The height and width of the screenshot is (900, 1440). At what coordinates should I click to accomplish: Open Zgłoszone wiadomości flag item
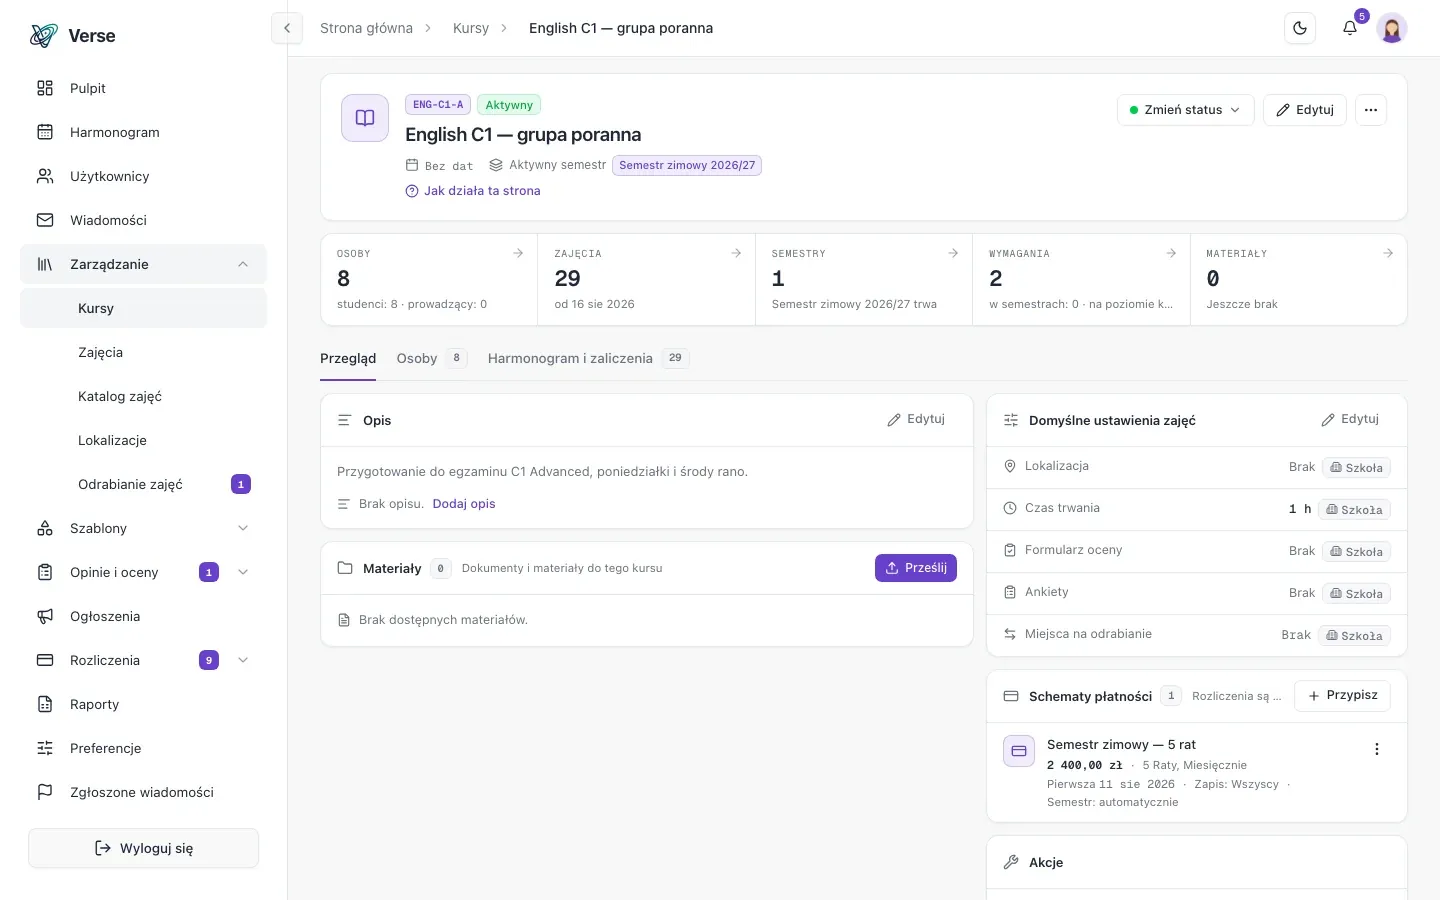[x=143, y=792]
